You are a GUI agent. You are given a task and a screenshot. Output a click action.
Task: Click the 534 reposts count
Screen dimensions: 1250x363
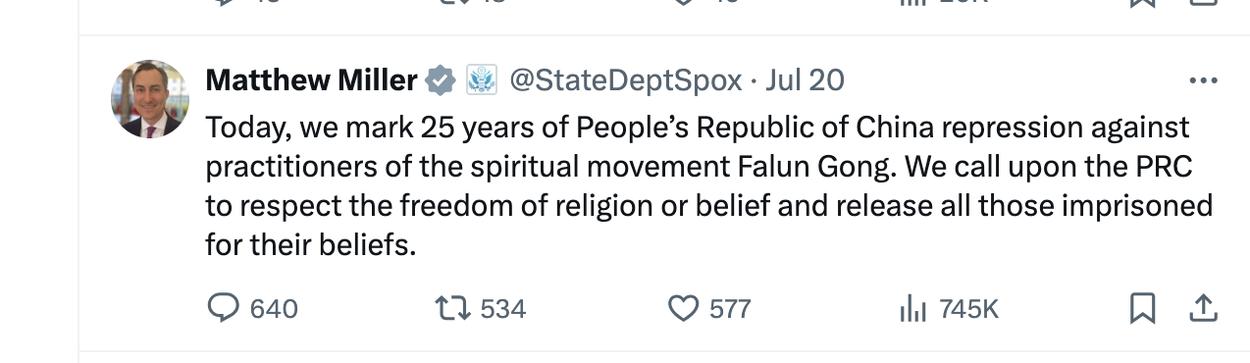tap(503, 309)
